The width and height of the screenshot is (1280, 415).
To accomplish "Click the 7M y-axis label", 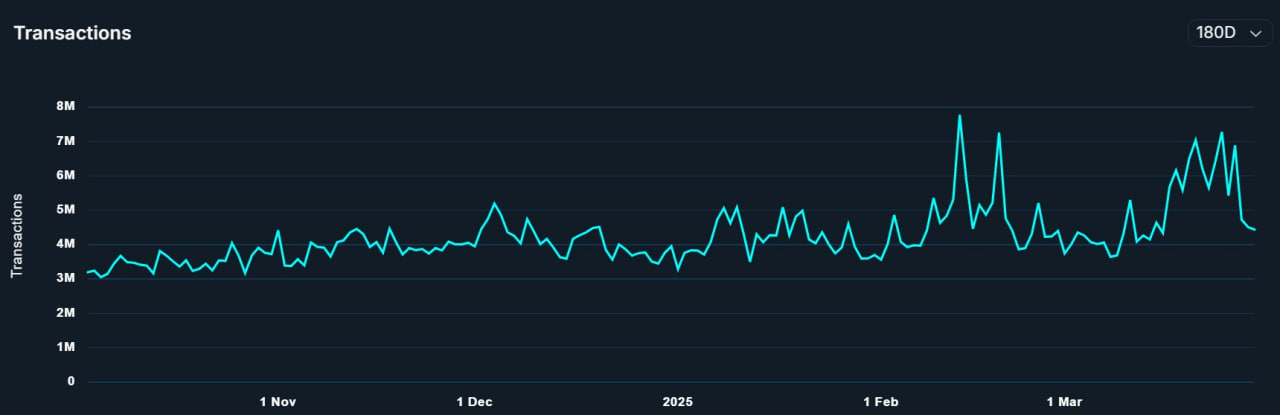I will (x=65, y=141).
